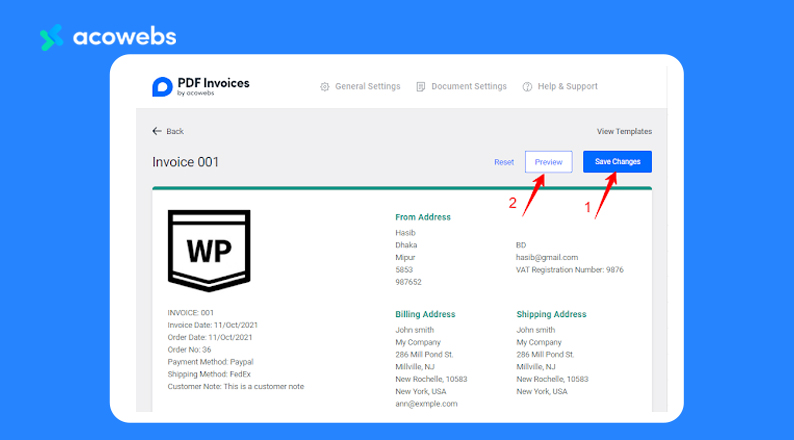Click the acowebs brand name text
The image size is (794, 440).
pyautogui.click(x=125, y=37)
